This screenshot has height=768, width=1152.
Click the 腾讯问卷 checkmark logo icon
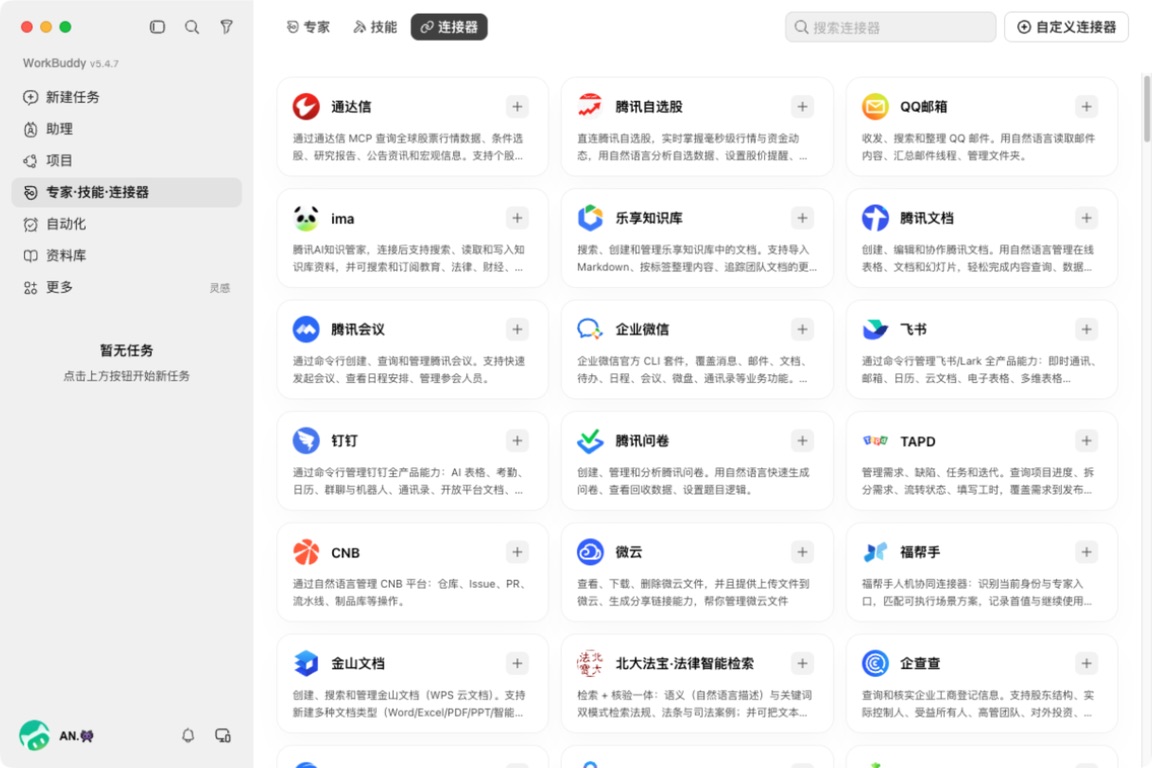coord(590,441)
